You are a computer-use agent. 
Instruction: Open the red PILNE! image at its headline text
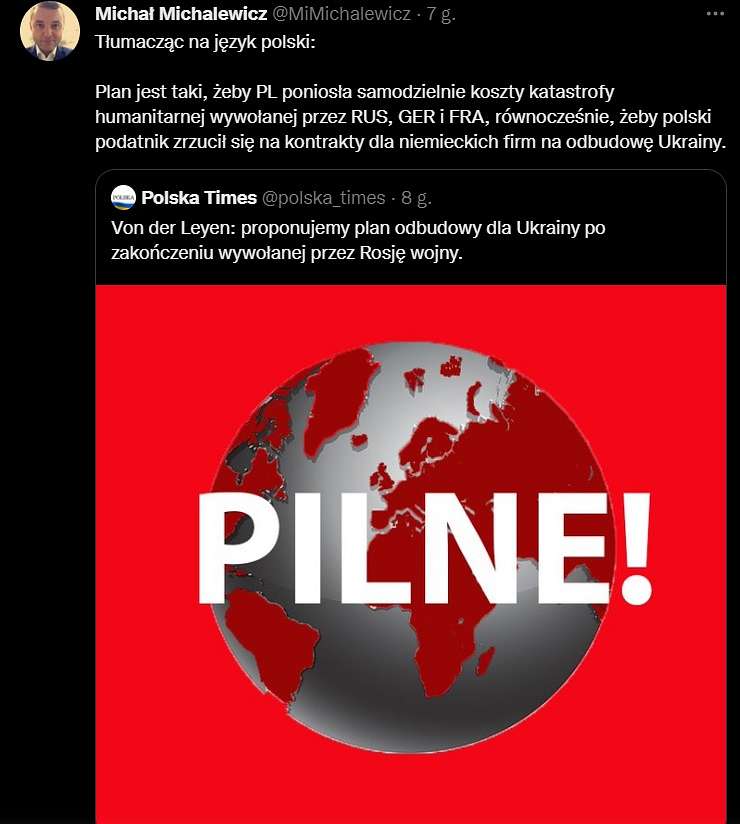(x=425, y=548)
